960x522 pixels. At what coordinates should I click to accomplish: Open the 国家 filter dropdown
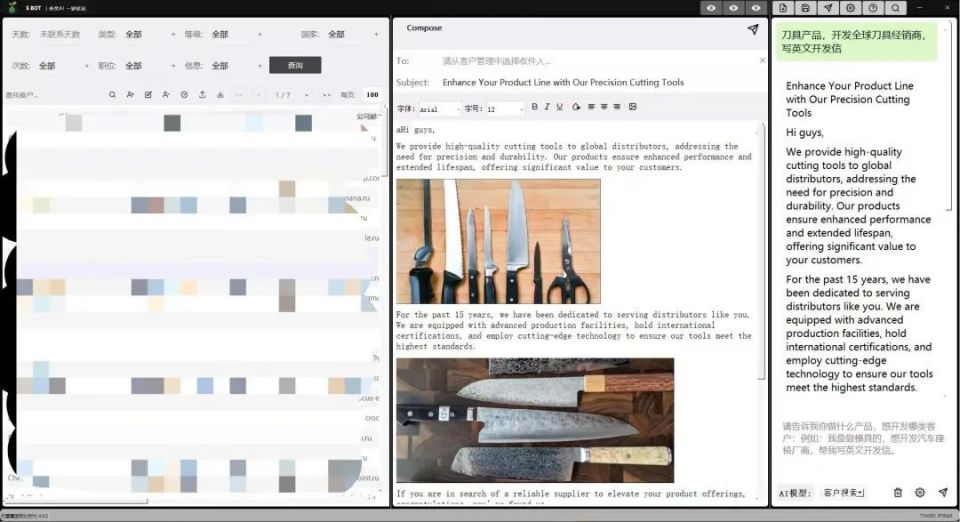pos(353,34)
